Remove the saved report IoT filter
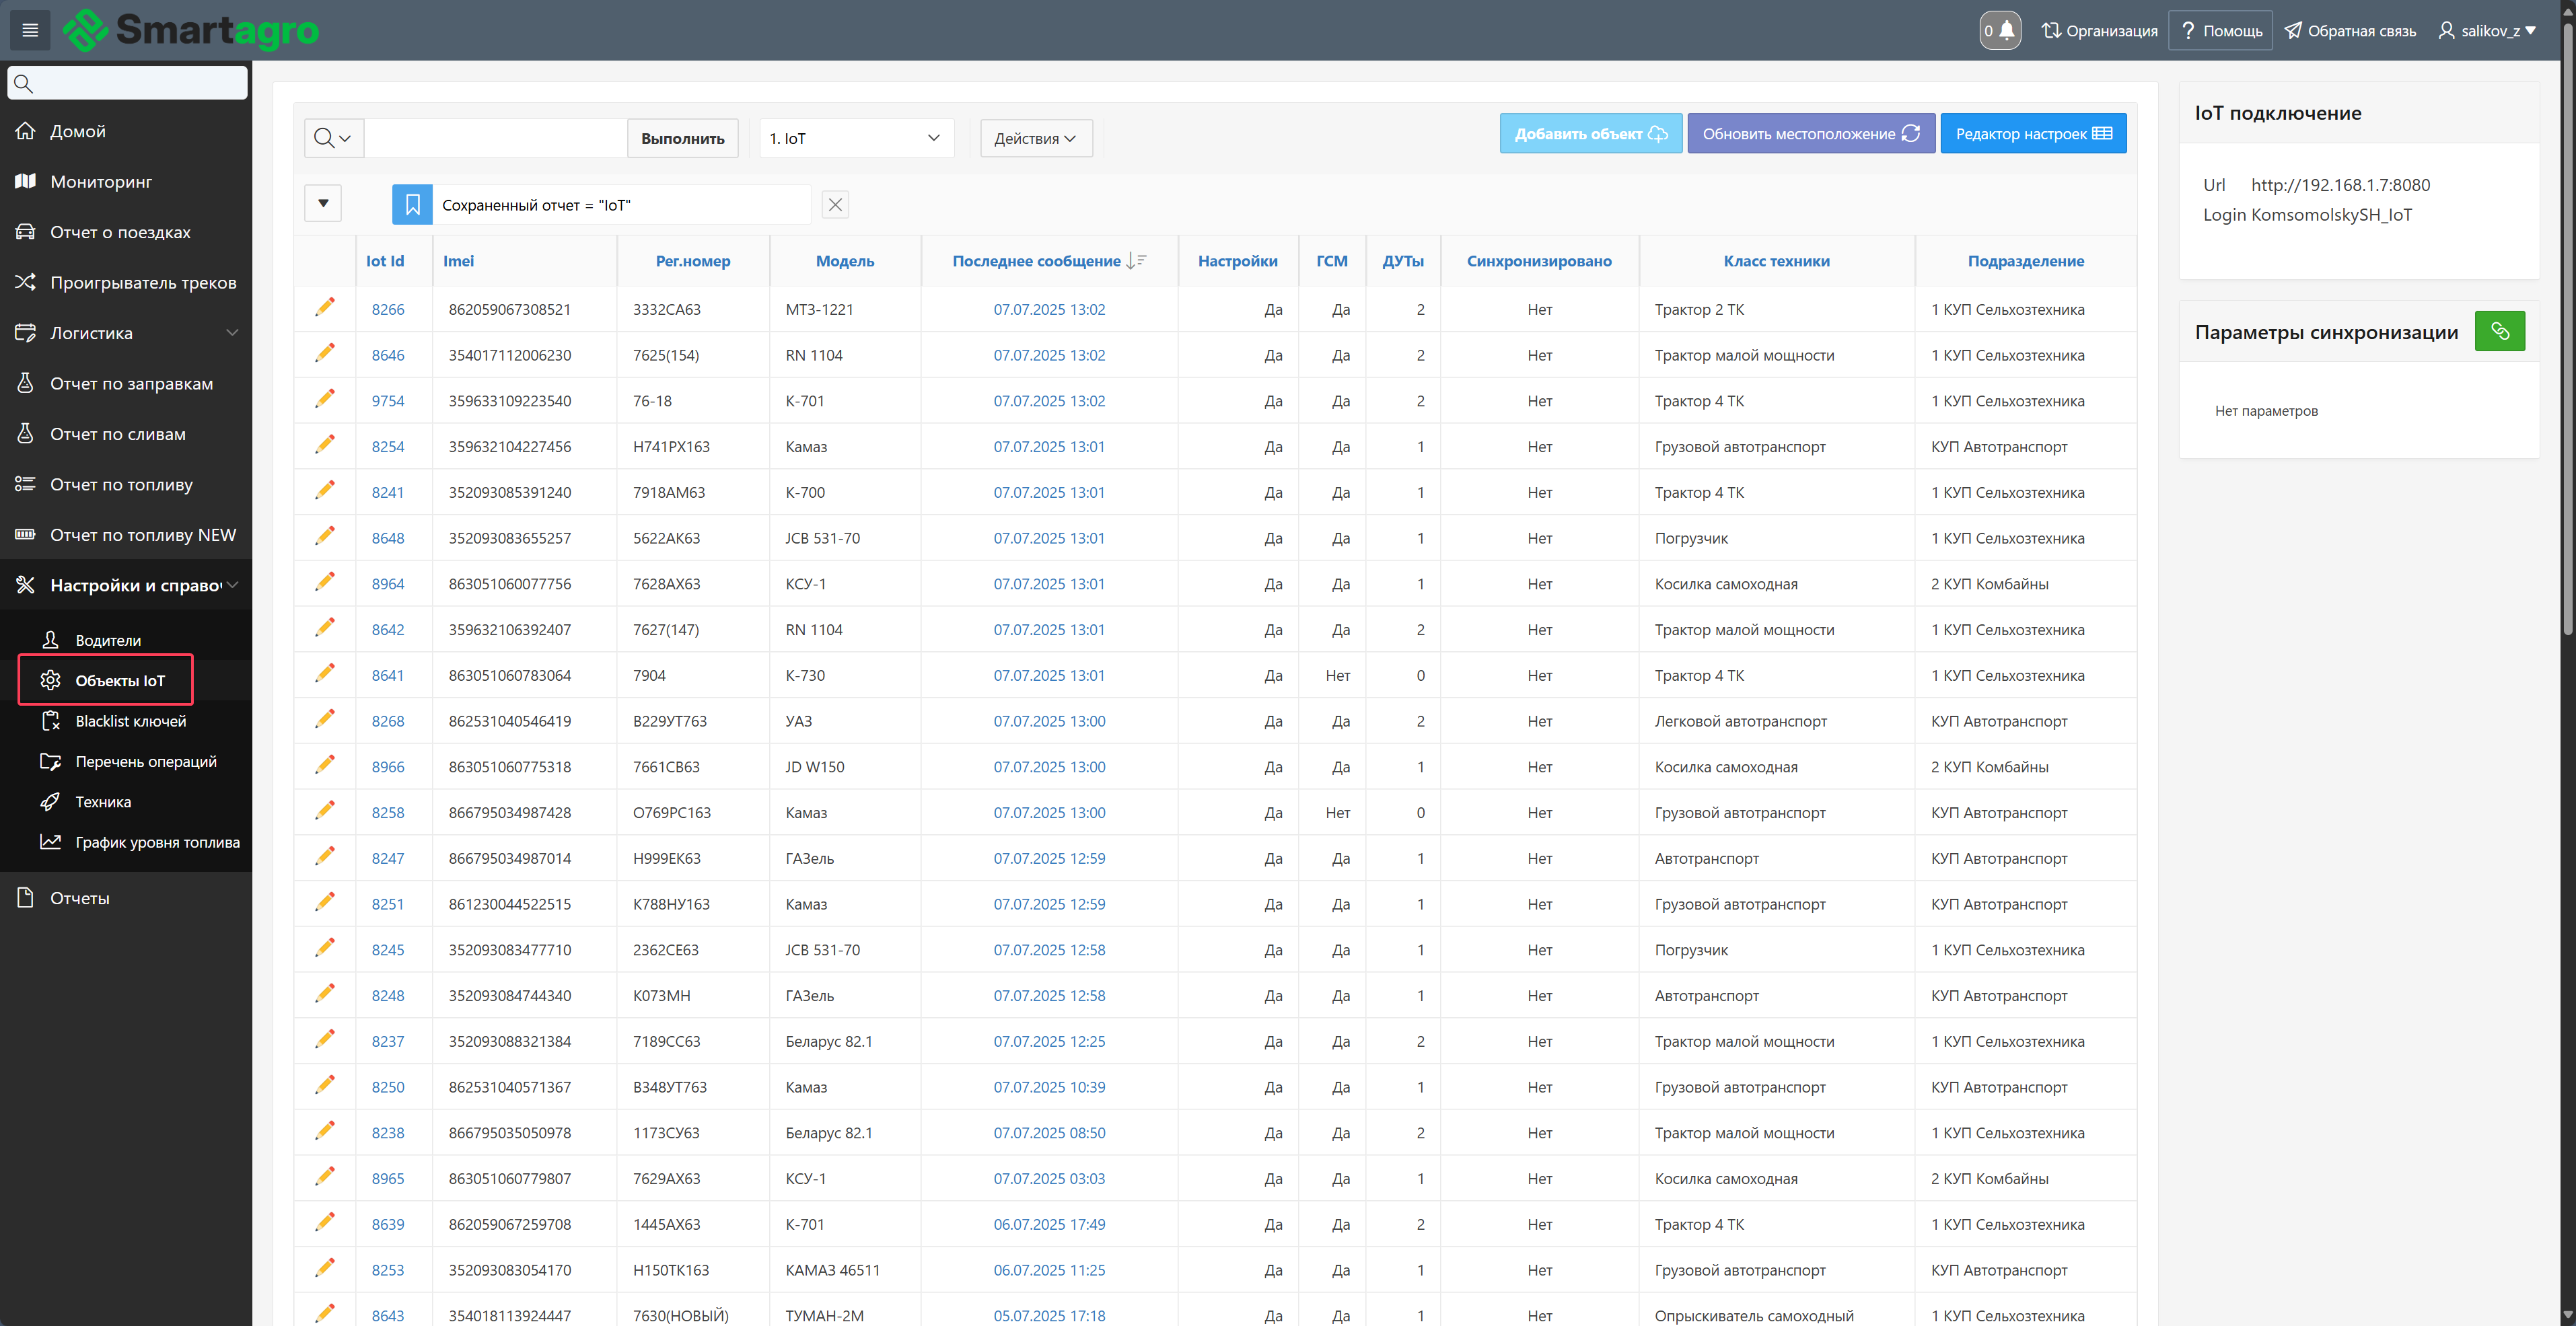Screen dimensions: 2576x1326 pos(835,205)
